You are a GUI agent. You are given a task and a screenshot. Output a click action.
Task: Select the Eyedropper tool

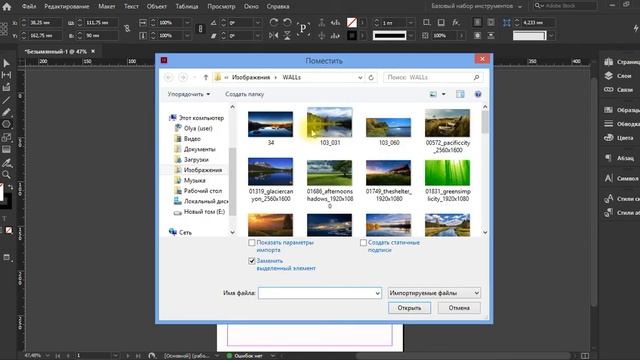(7, 163)
